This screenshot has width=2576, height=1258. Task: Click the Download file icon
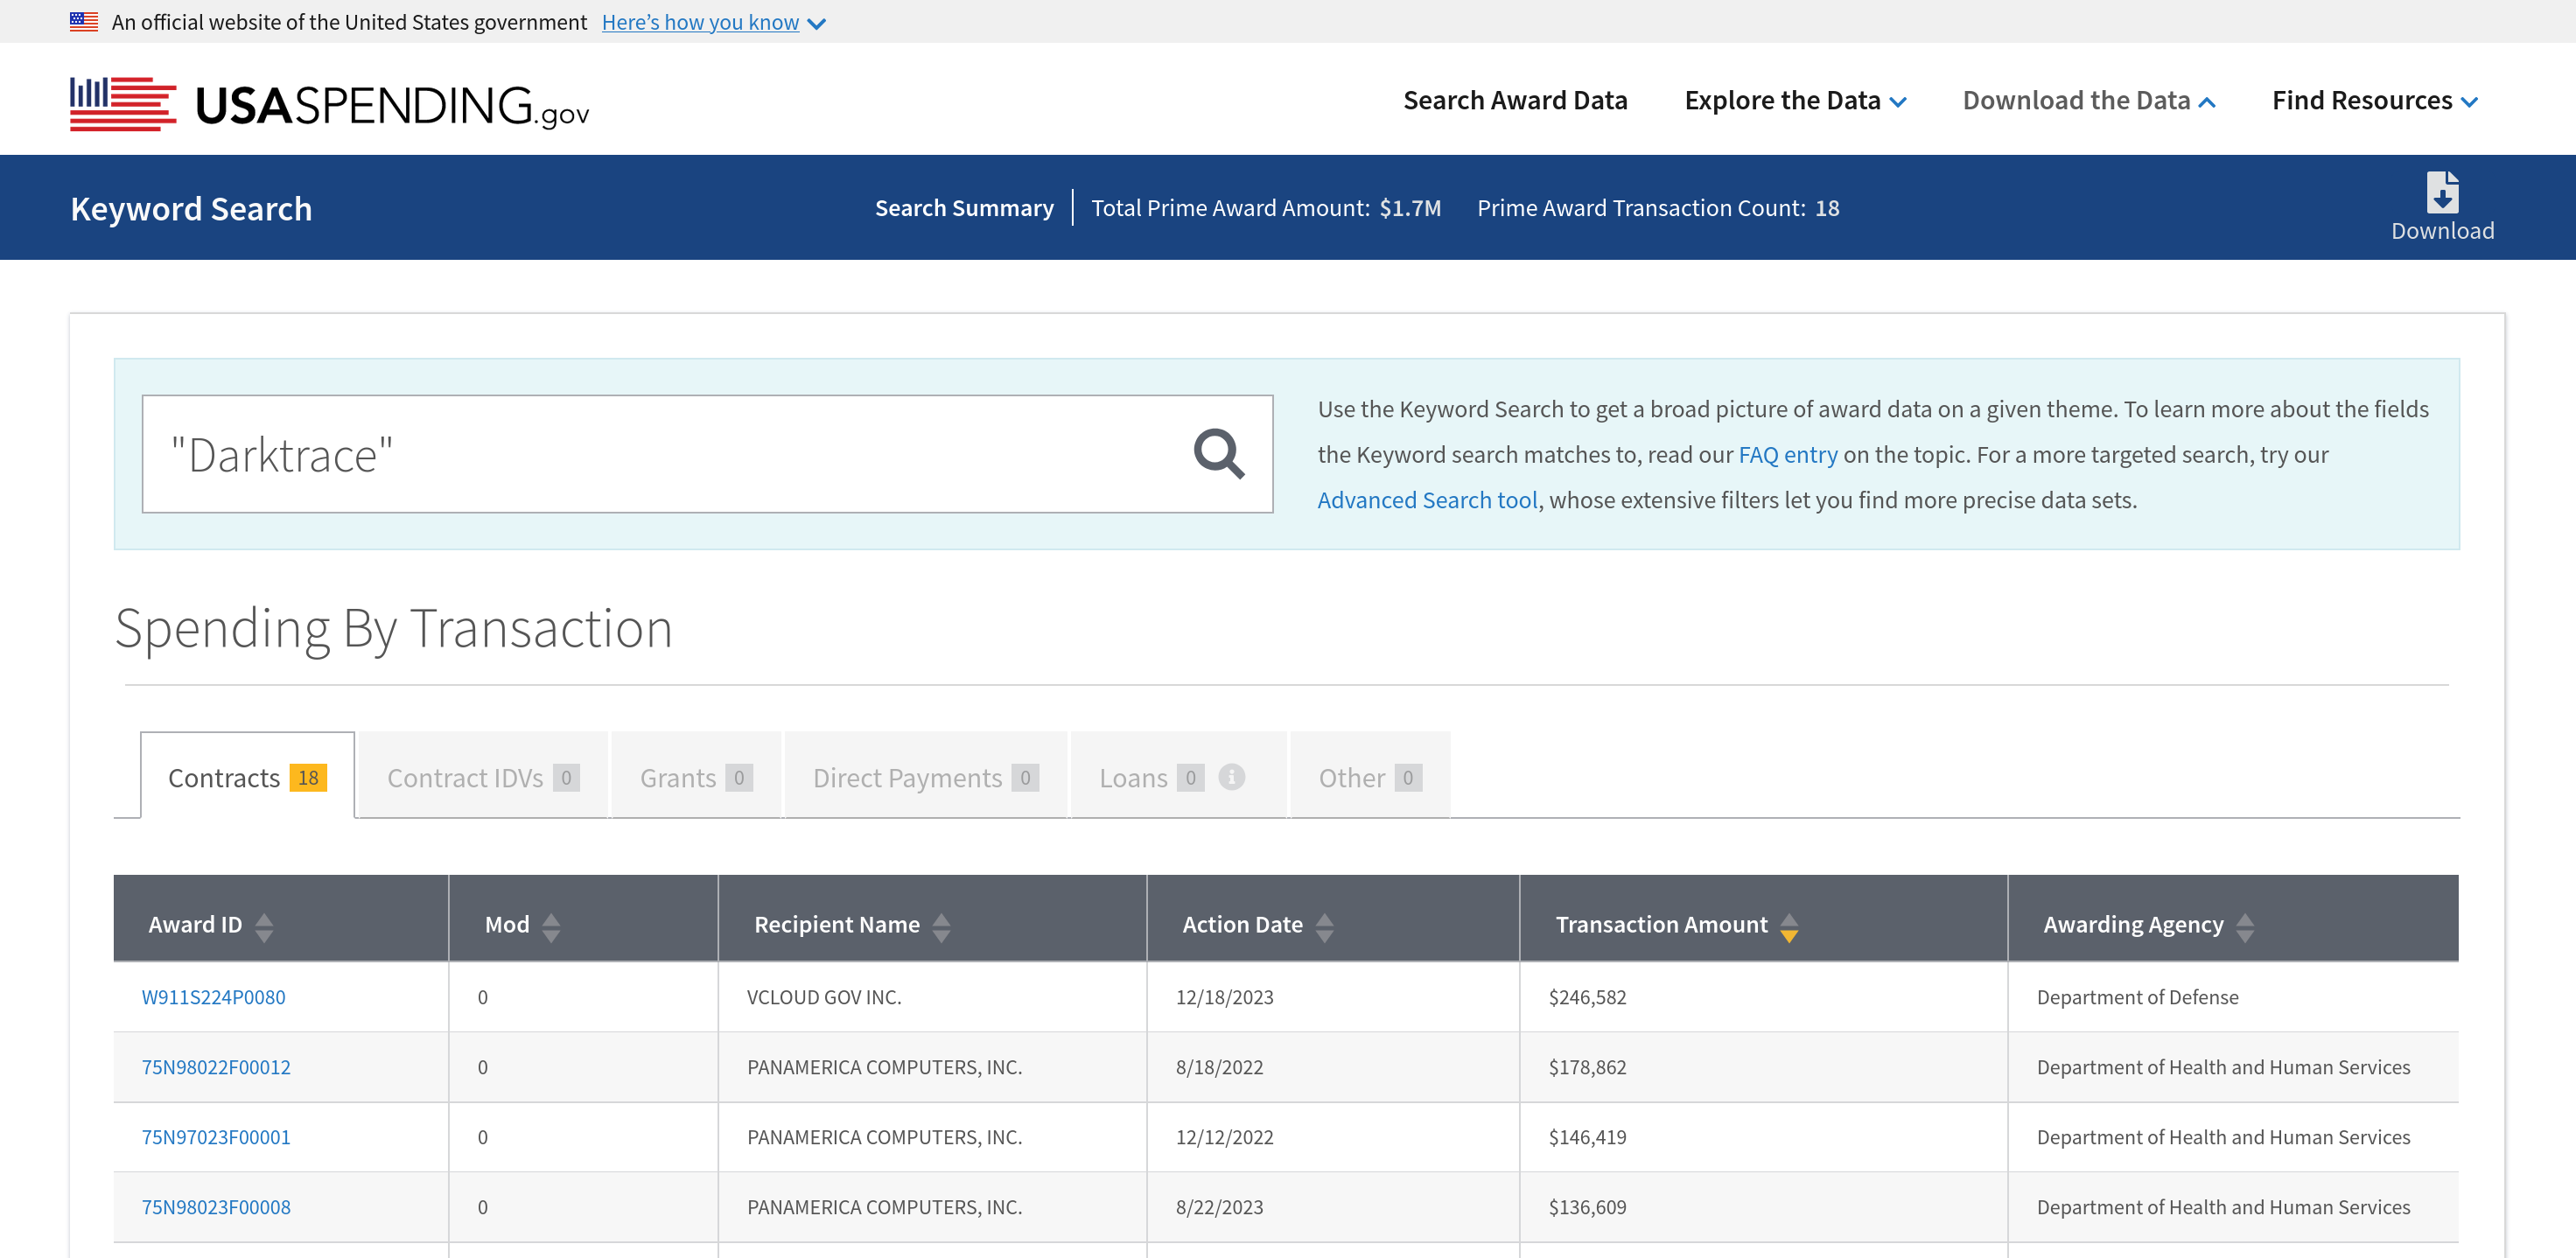[x=2442, y=192]
